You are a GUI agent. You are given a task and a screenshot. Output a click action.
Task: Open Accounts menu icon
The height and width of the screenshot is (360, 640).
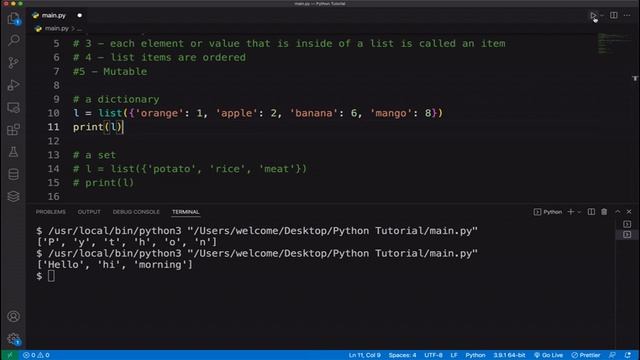[x=13, y=316]
